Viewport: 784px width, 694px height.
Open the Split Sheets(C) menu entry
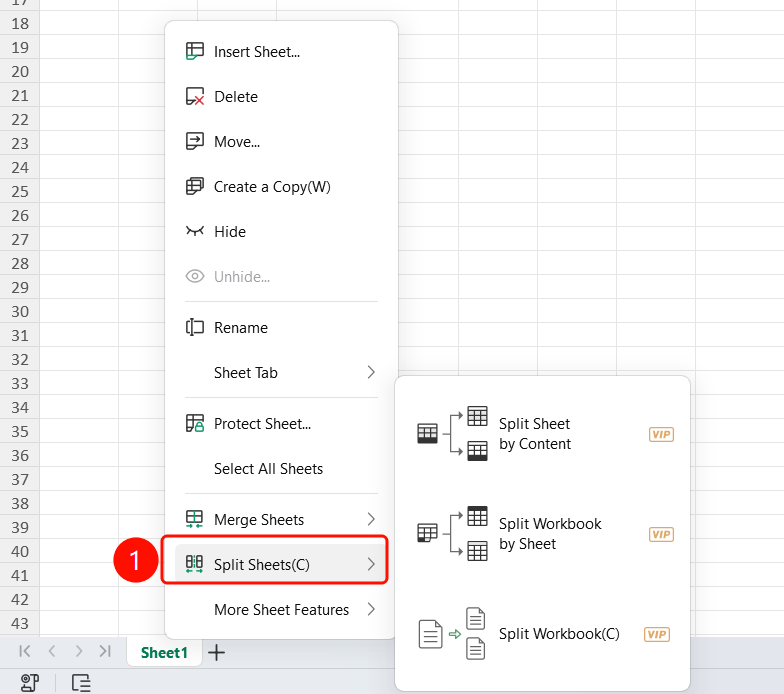(x=282, y=564)
